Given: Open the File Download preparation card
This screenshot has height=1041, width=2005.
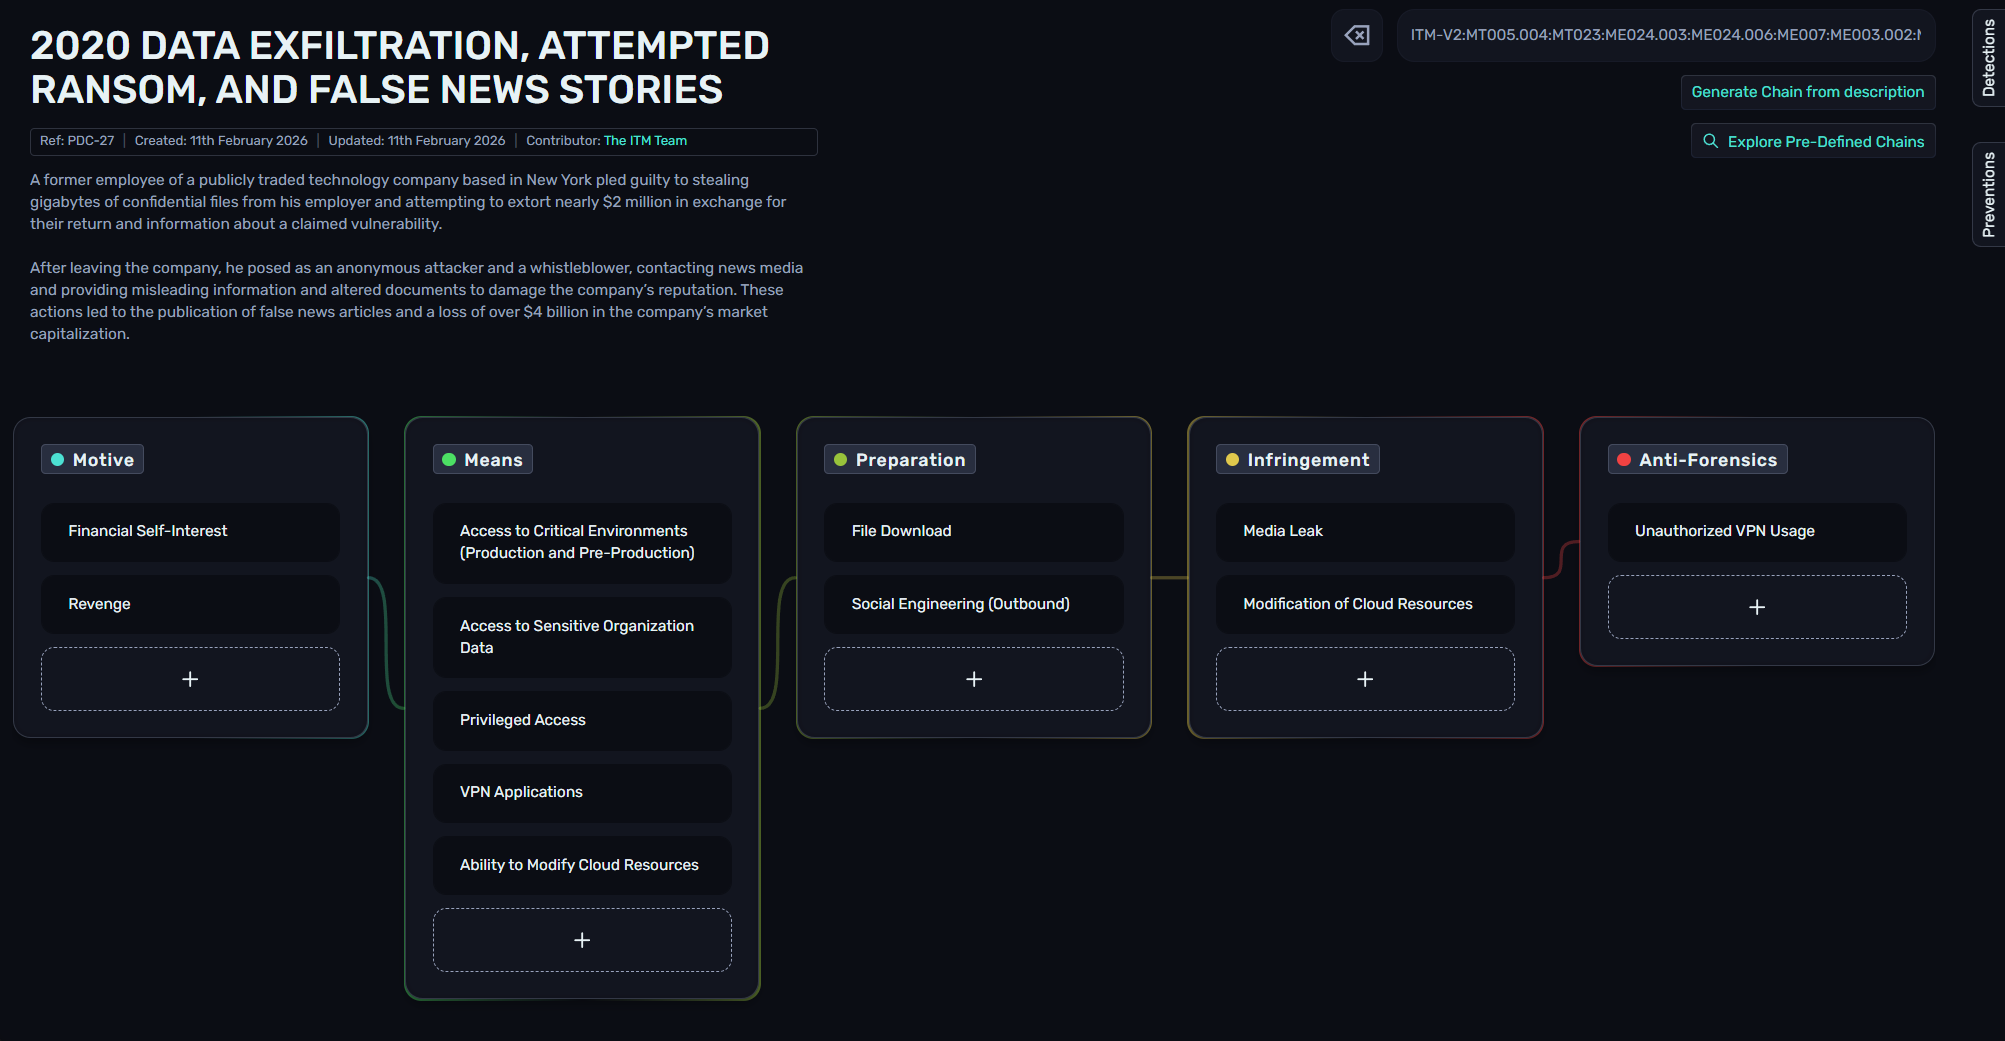Looking at the screenshot, I should [x=973, y=531].
